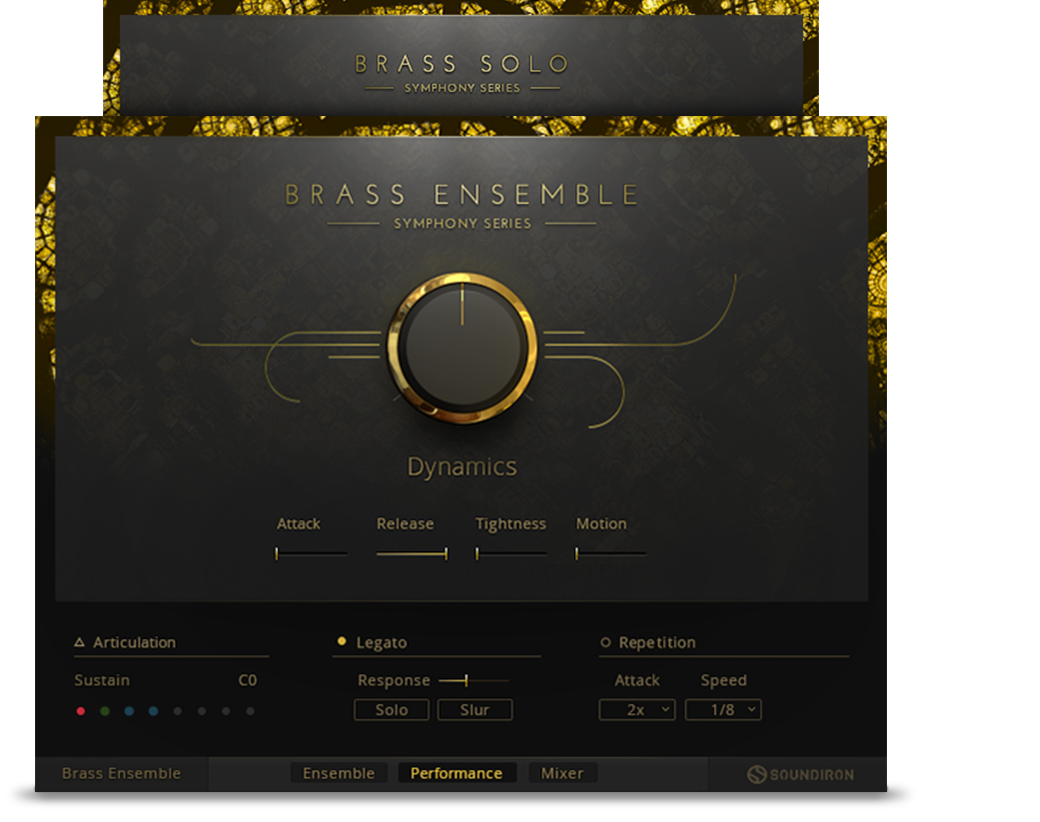Click the Articulation triangle icon
This screenshot has width=1040, height=822.
pyautogui.click(x=80, y=642)
